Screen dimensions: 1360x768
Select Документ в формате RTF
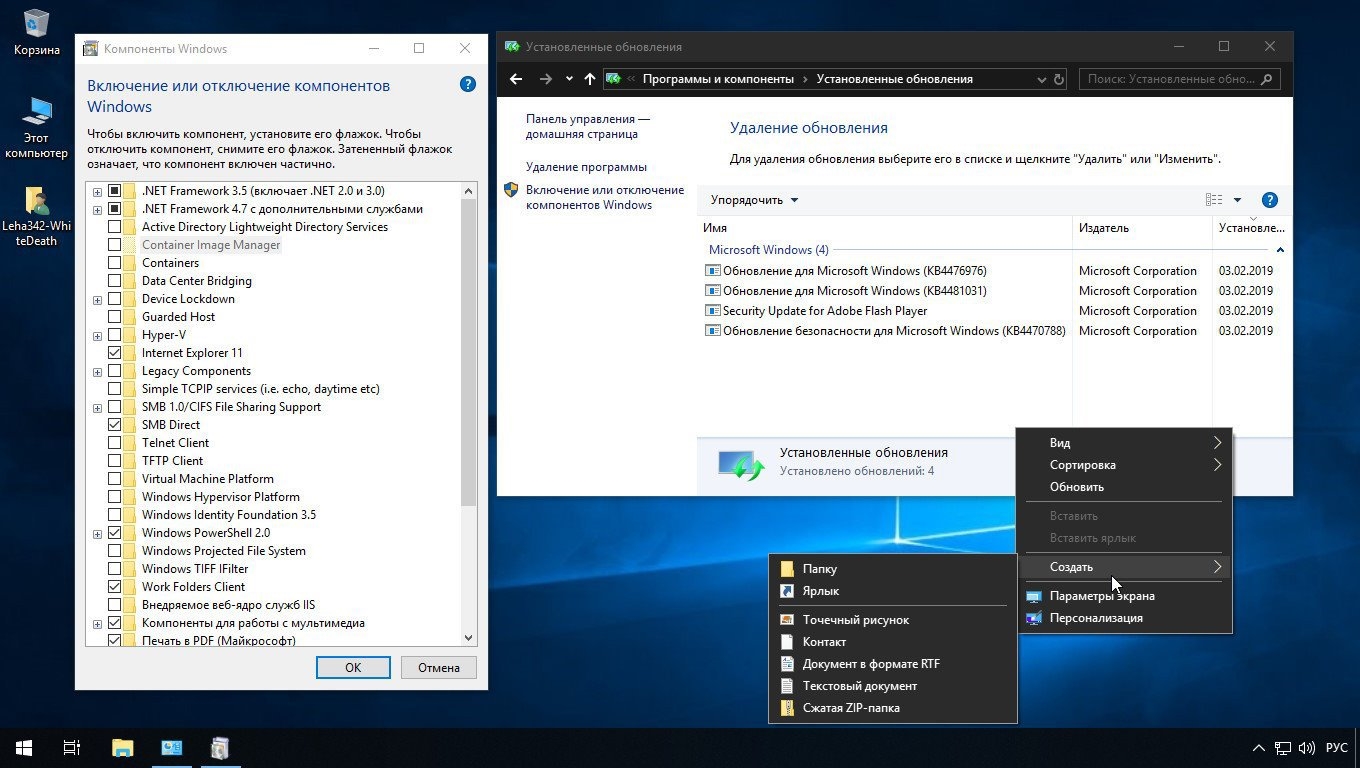click(x=893, y=664)
